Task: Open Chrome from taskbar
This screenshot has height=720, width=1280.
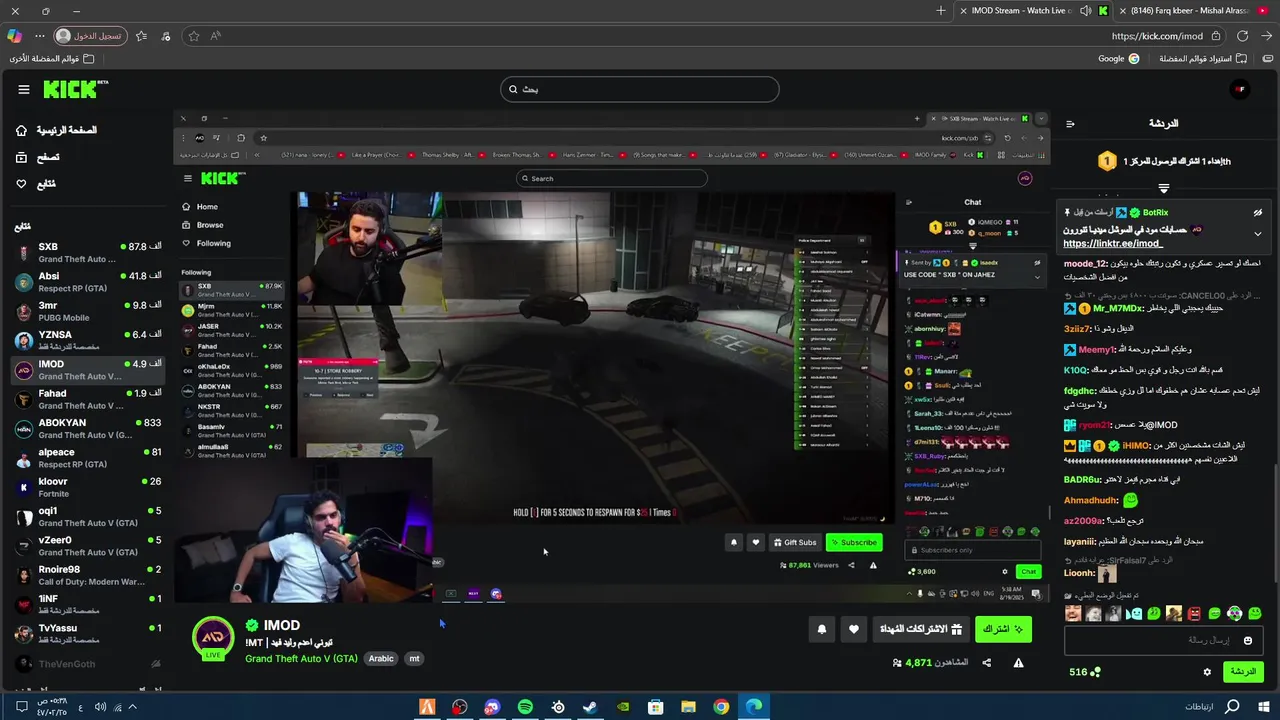Action: coord(721,707)
